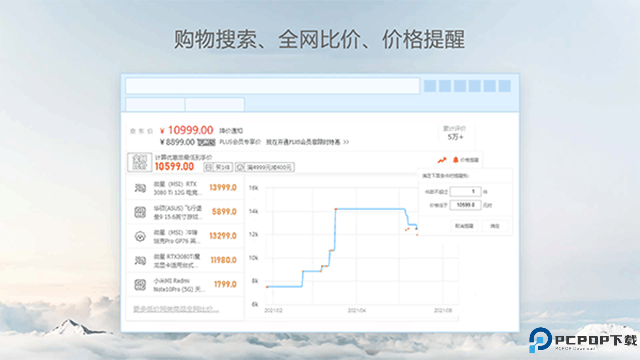This screenshot has height=360, width=640.
Task: Open the PLUS member special offer link
Action: 307,142
